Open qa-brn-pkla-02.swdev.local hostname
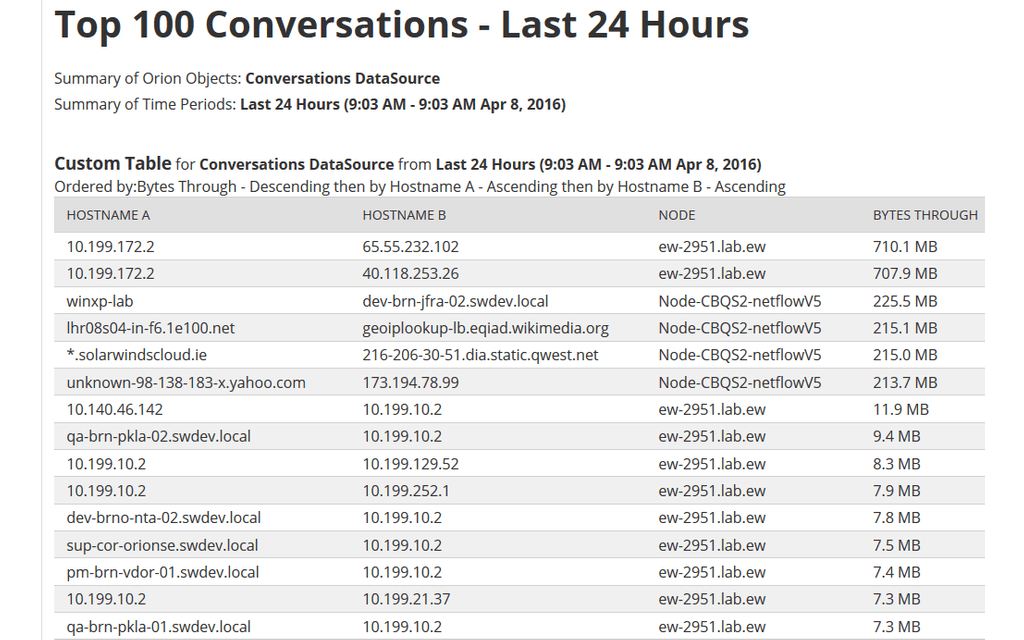1024x640 pixels. click(159, 436)
